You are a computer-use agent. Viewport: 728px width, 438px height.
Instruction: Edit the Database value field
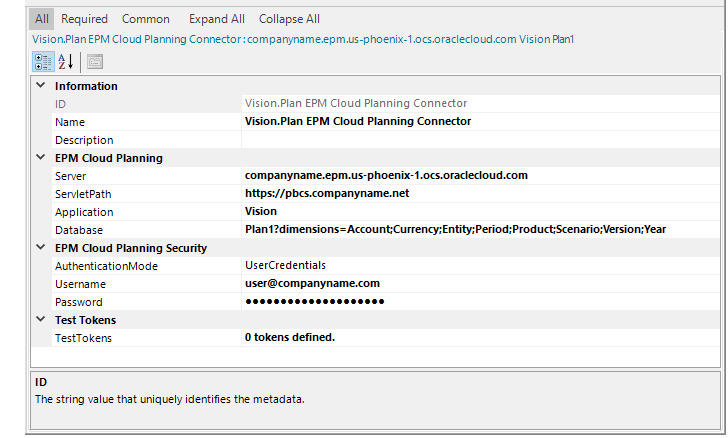[481, 230]
